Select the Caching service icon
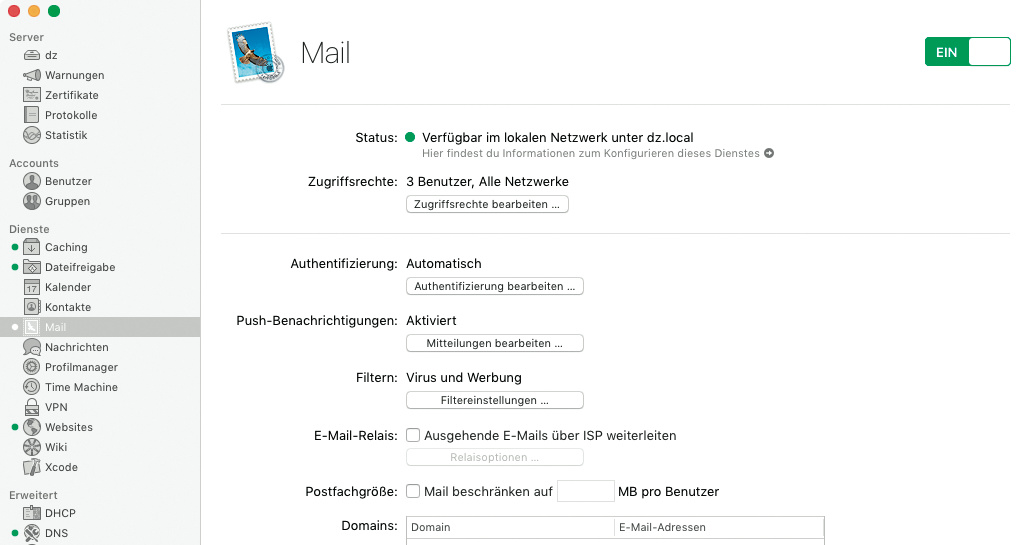This screenshot has width=1027, height=545. pos(32,247)
